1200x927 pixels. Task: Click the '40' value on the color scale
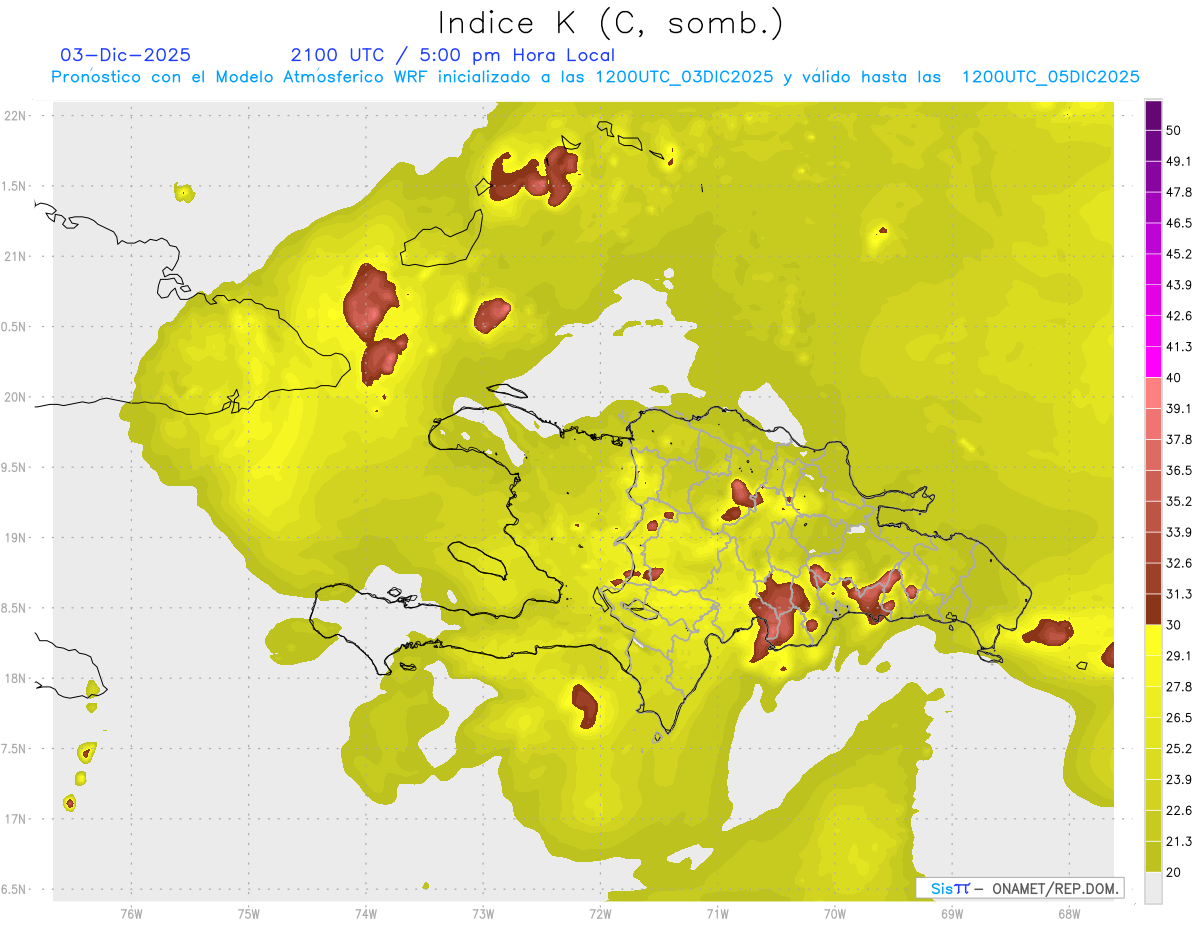tap(1174, 377)
